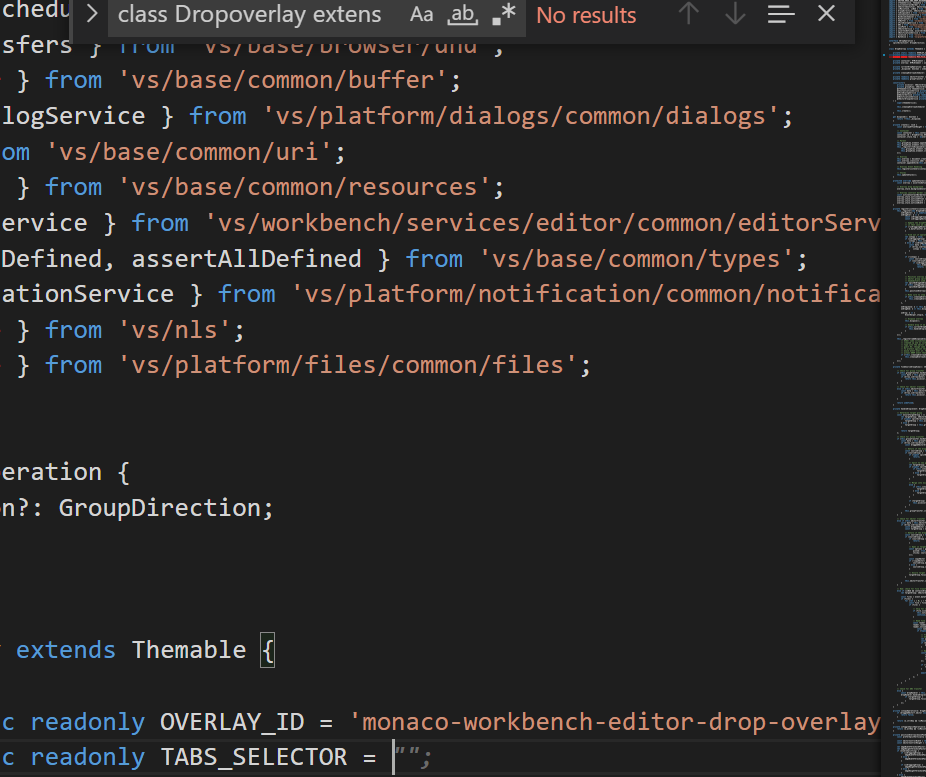
Task: Go to previous match arrow
Action: click(689, 14)
